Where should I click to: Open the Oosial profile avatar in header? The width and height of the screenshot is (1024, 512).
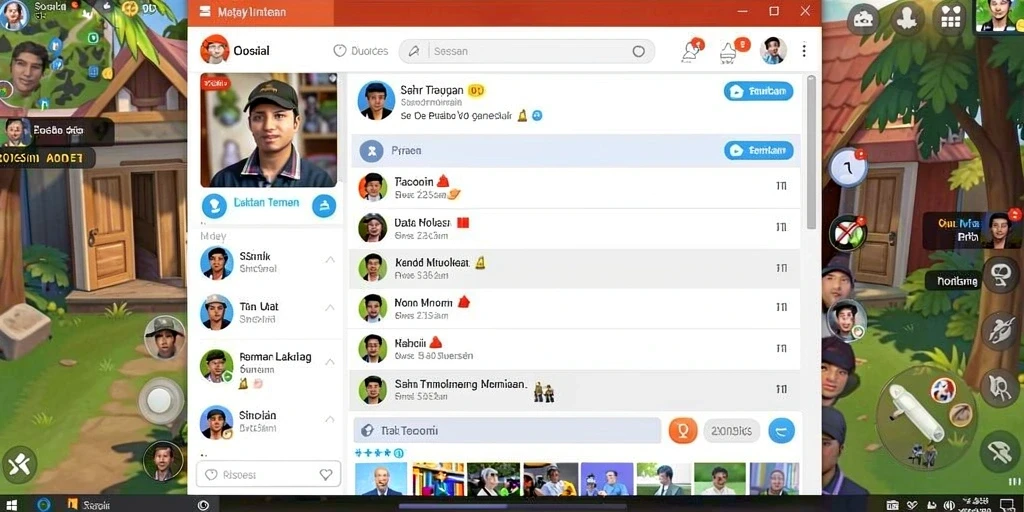coord(215,50)
